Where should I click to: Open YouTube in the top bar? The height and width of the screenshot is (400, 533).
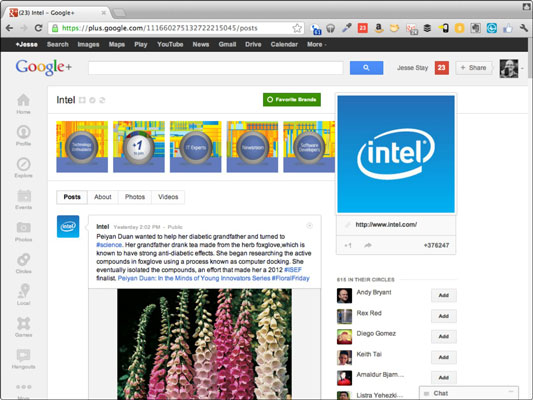coord(170,44)
